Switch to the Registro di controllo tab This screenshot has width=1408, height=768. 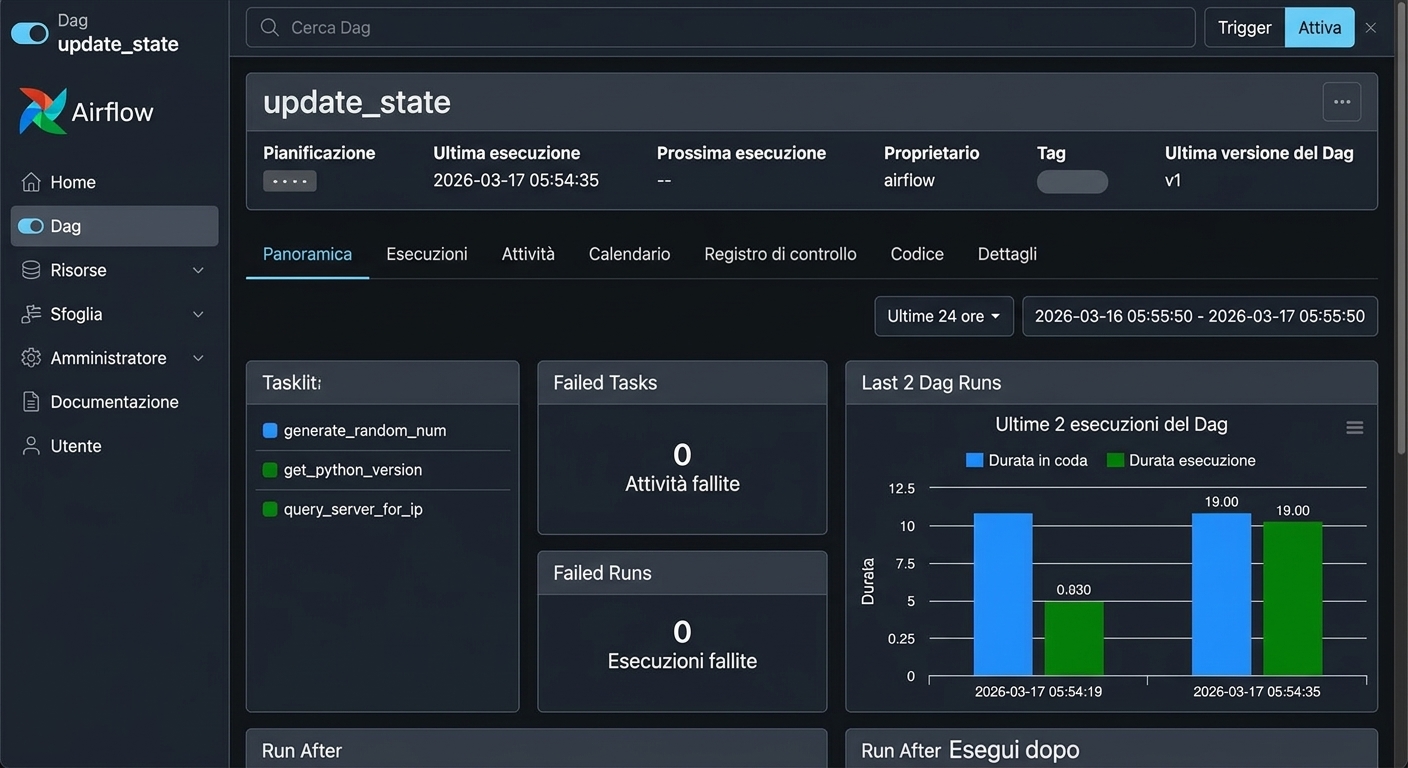click(780, 254)
